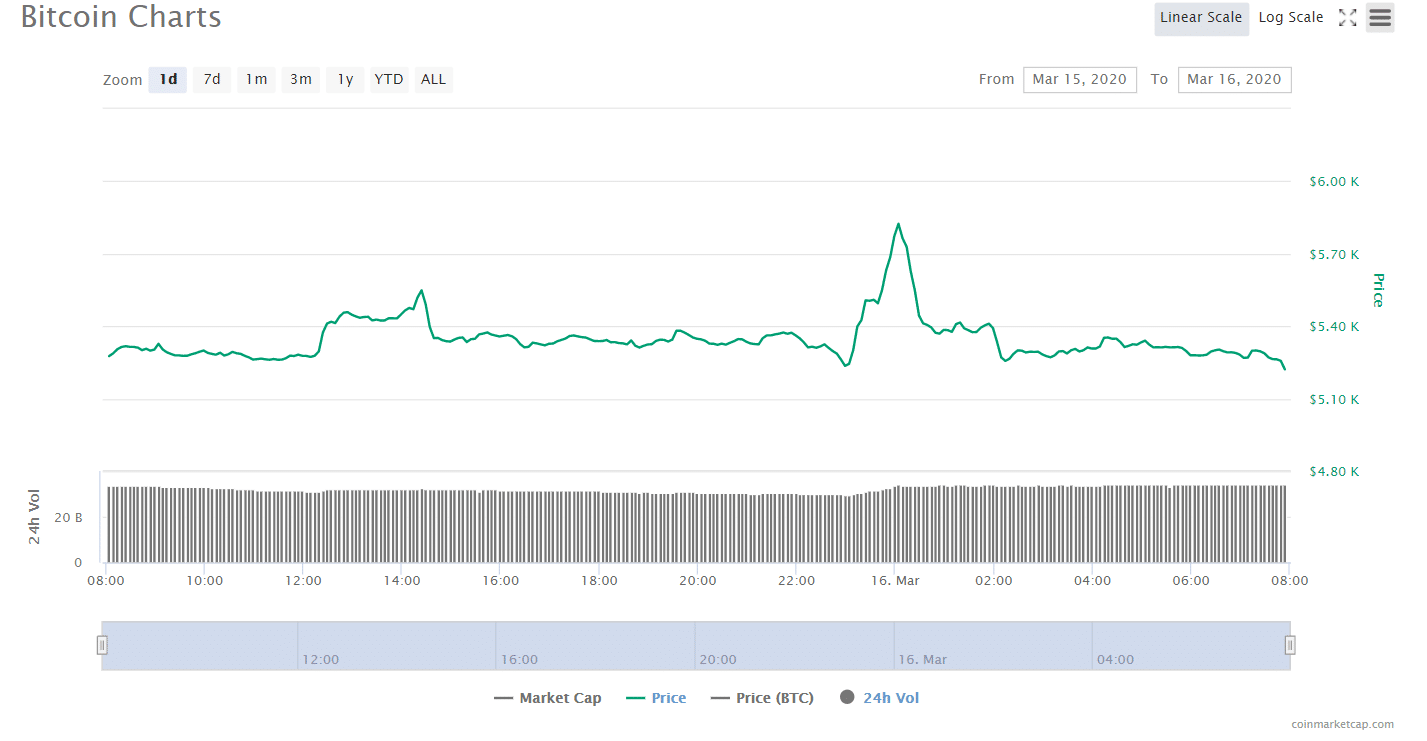1427x741 pixels.
Task: Edit the From date field
Action: click(1079, 80)
